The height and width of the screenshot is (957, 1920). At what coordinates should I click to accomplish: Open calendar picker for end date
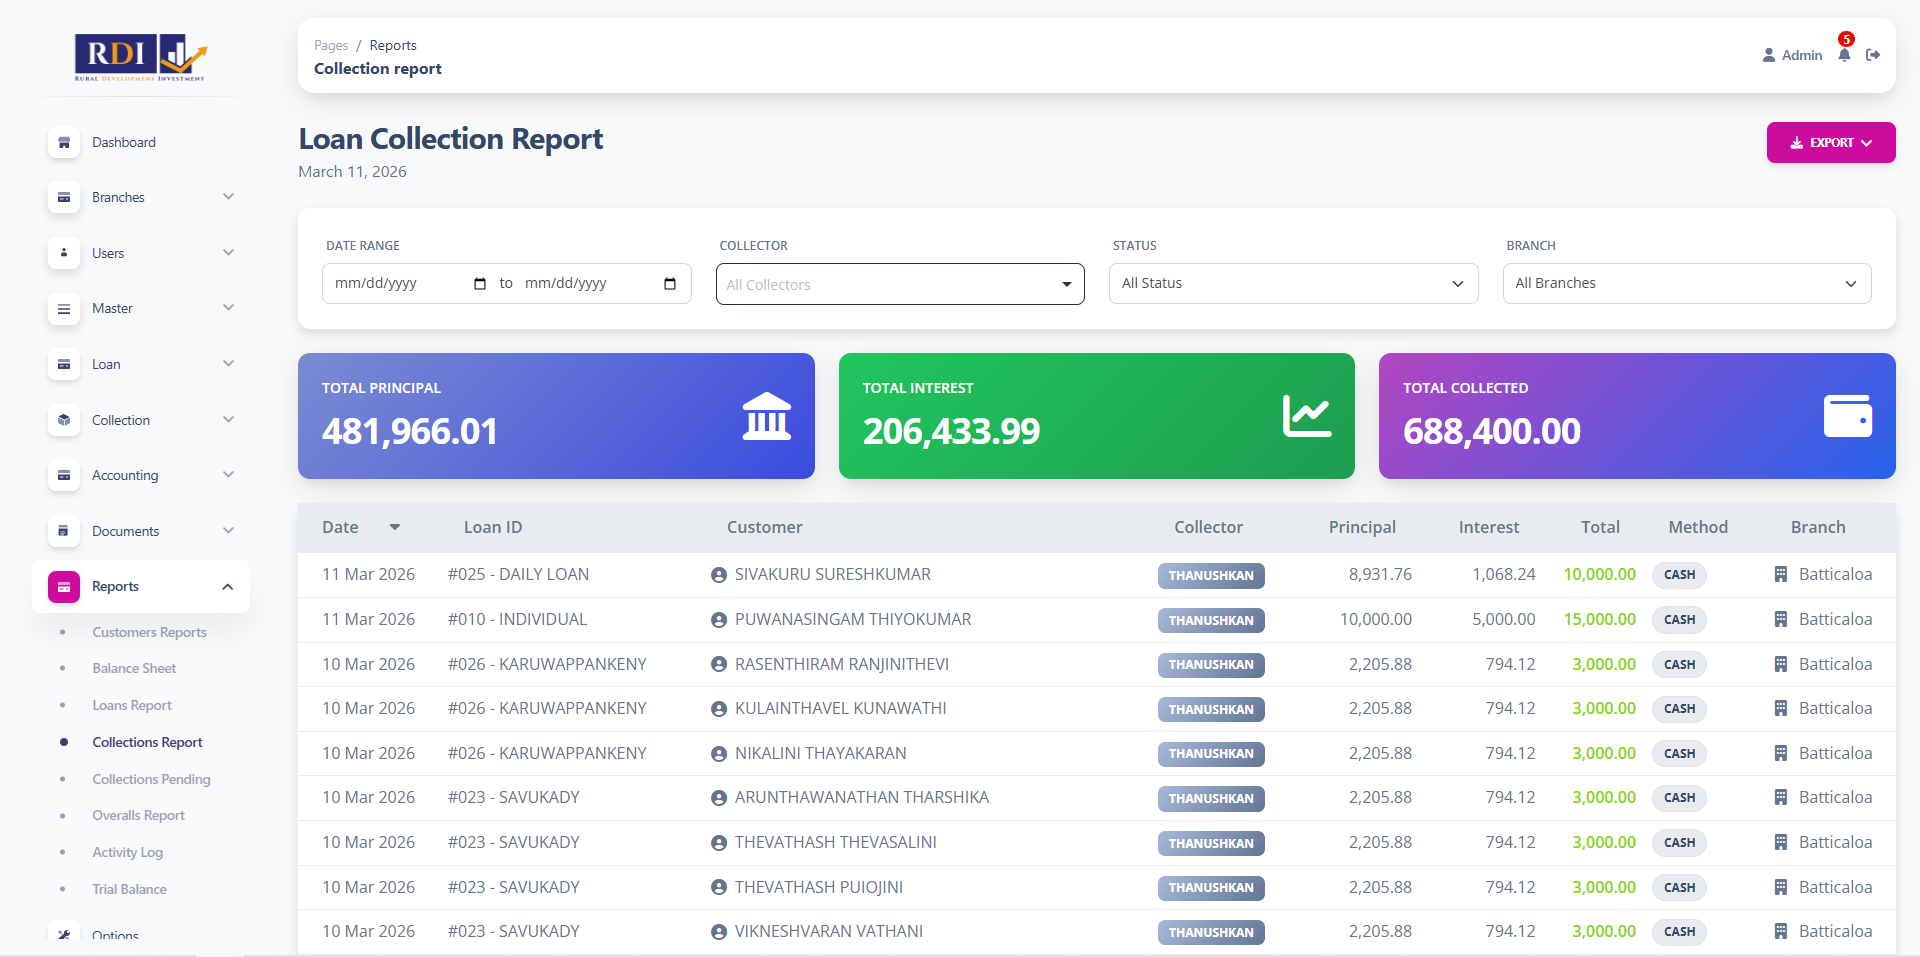670,284
